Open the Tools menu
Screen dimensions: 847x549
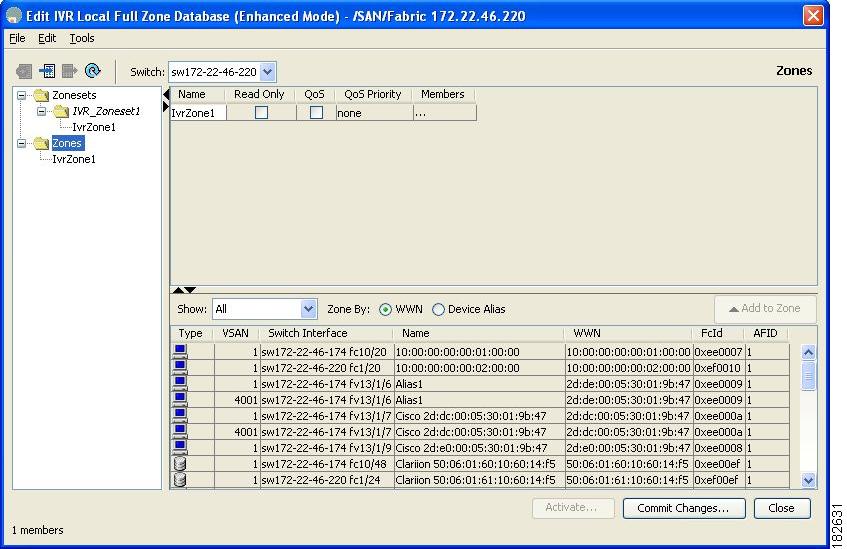82,38
